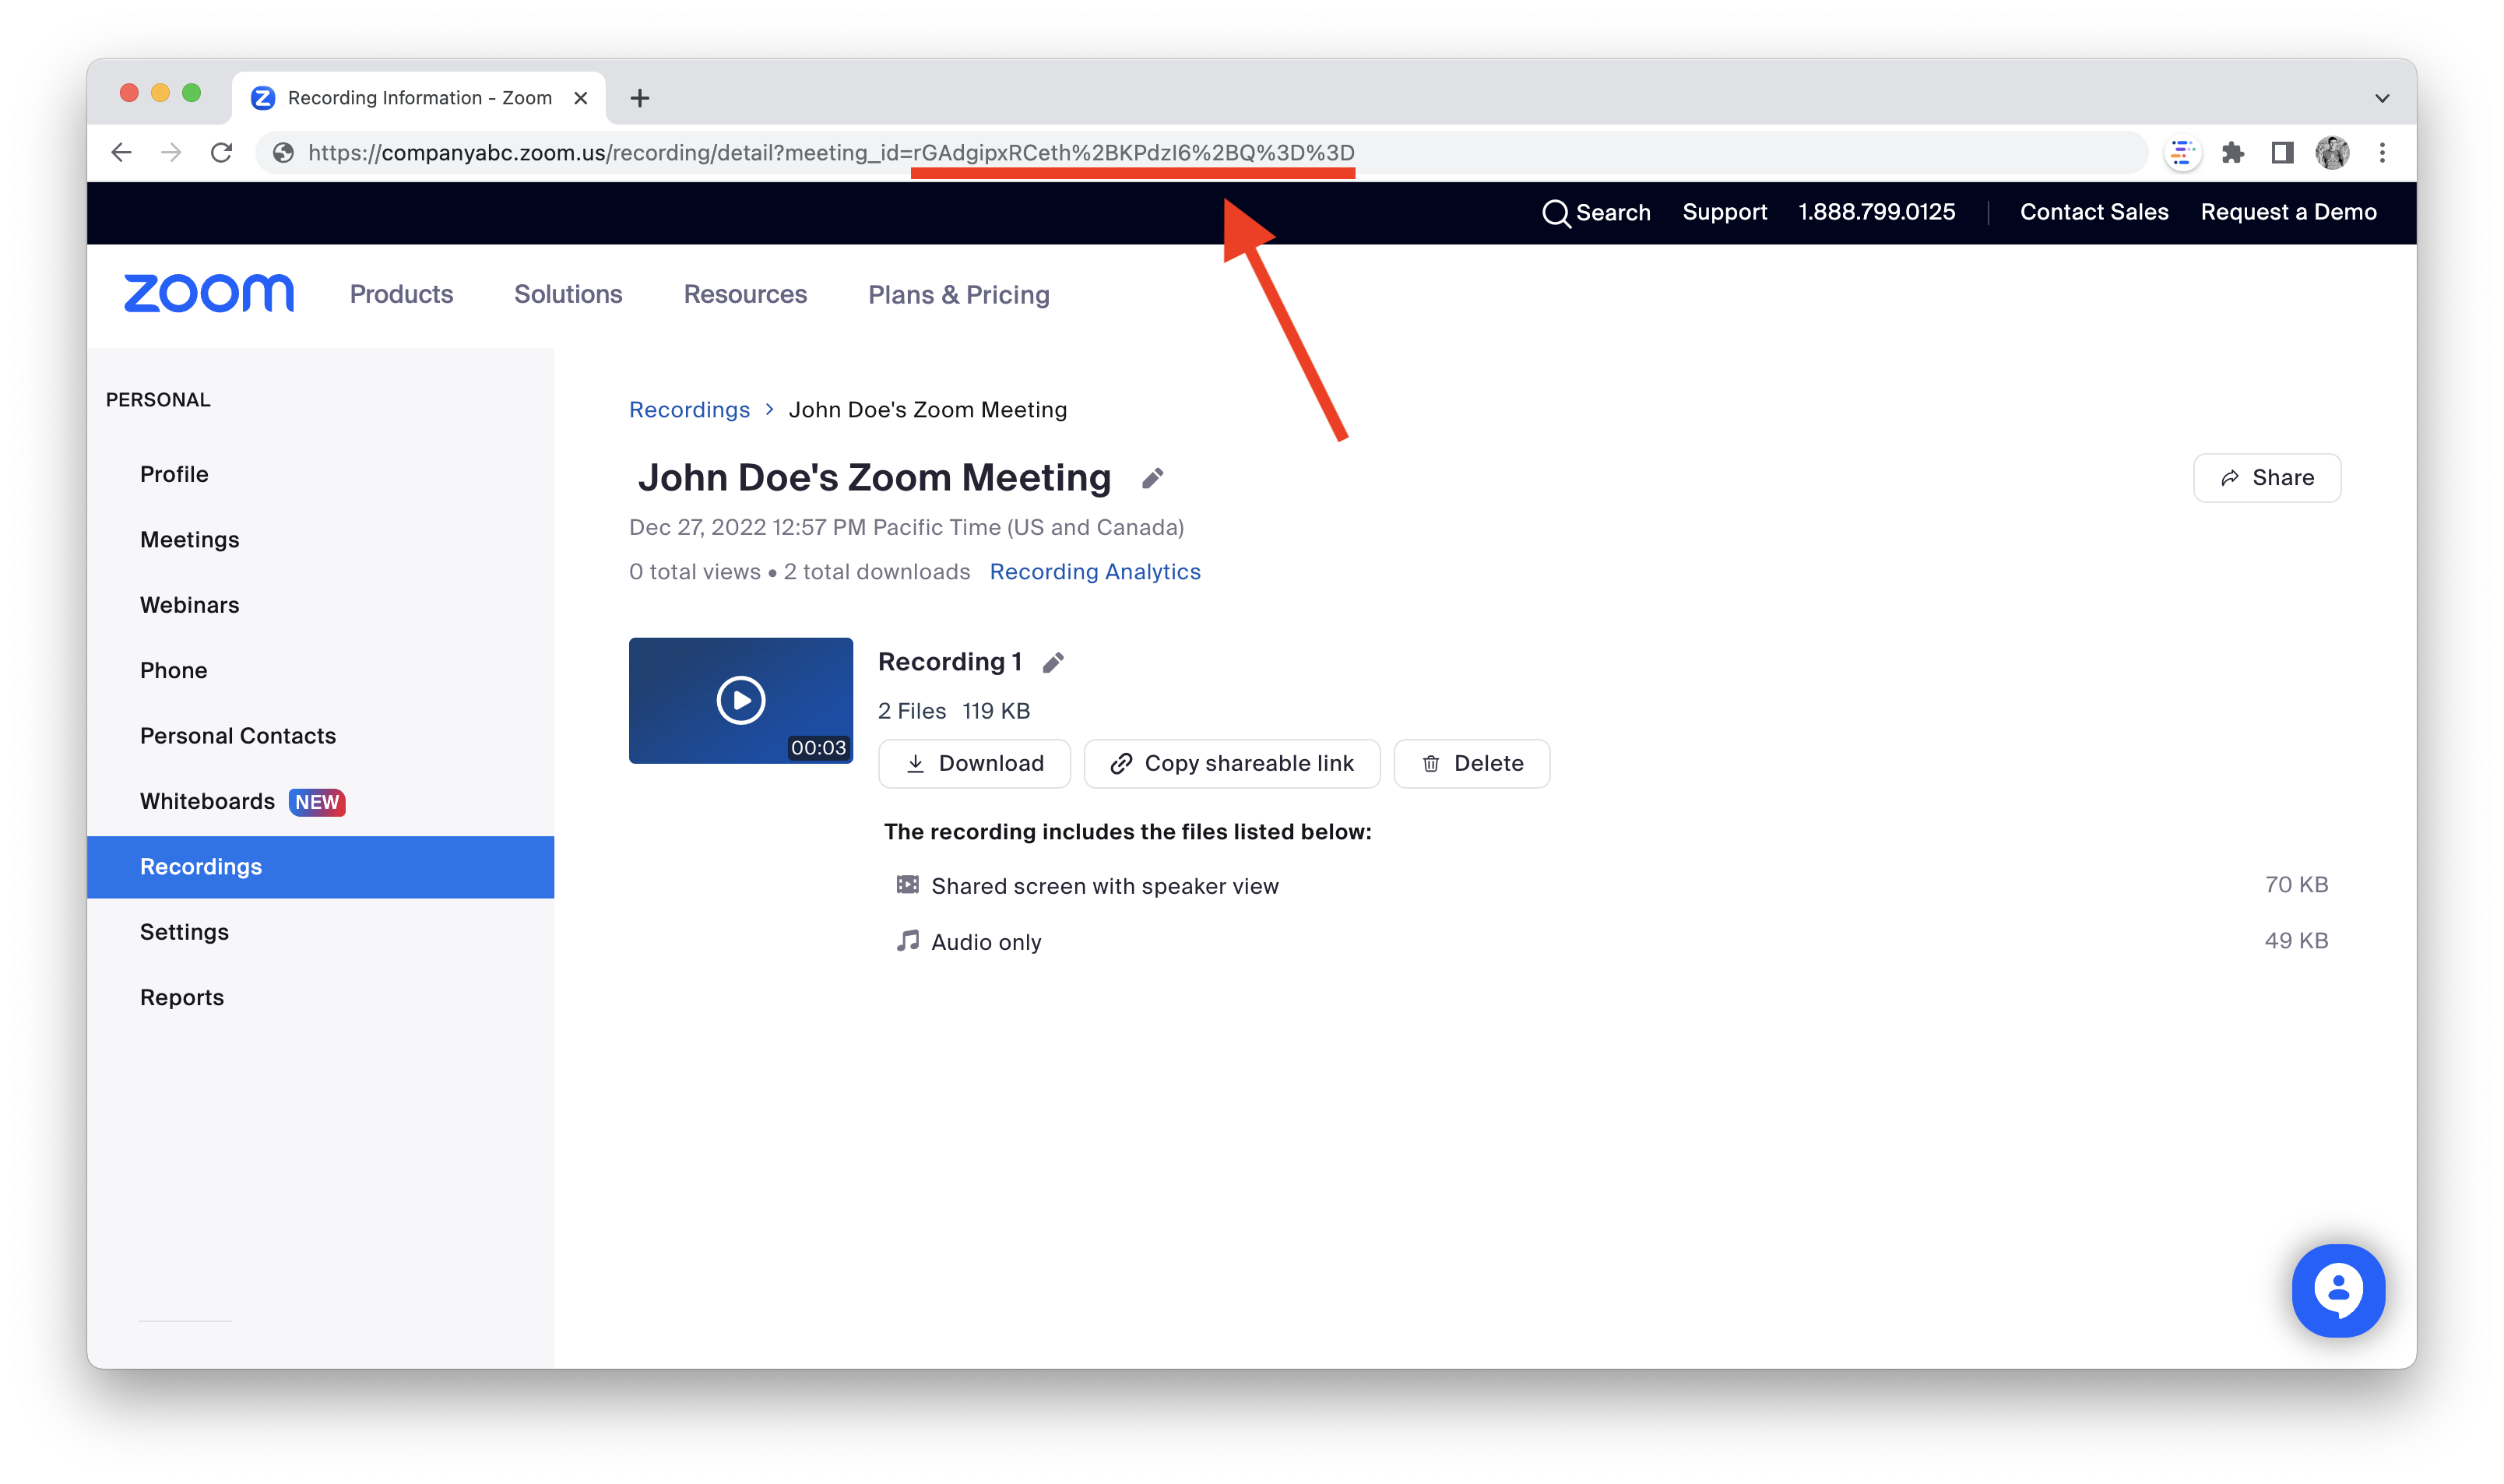2504x1484 pixels.
Task: Edit the title of Recording 1
Action: point(1054,661)
